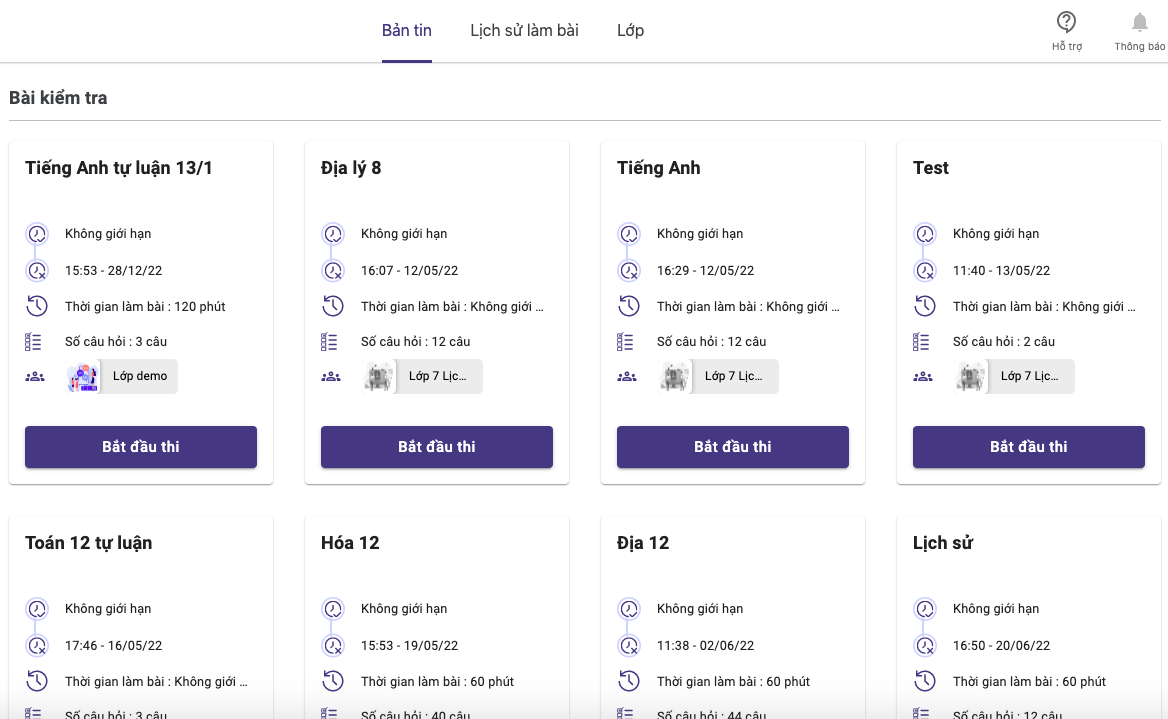Click the duration clock icon on Lịch sử card
This screenshot has height=719, width=1168.
pyautogui.click(x=925, y=680)
